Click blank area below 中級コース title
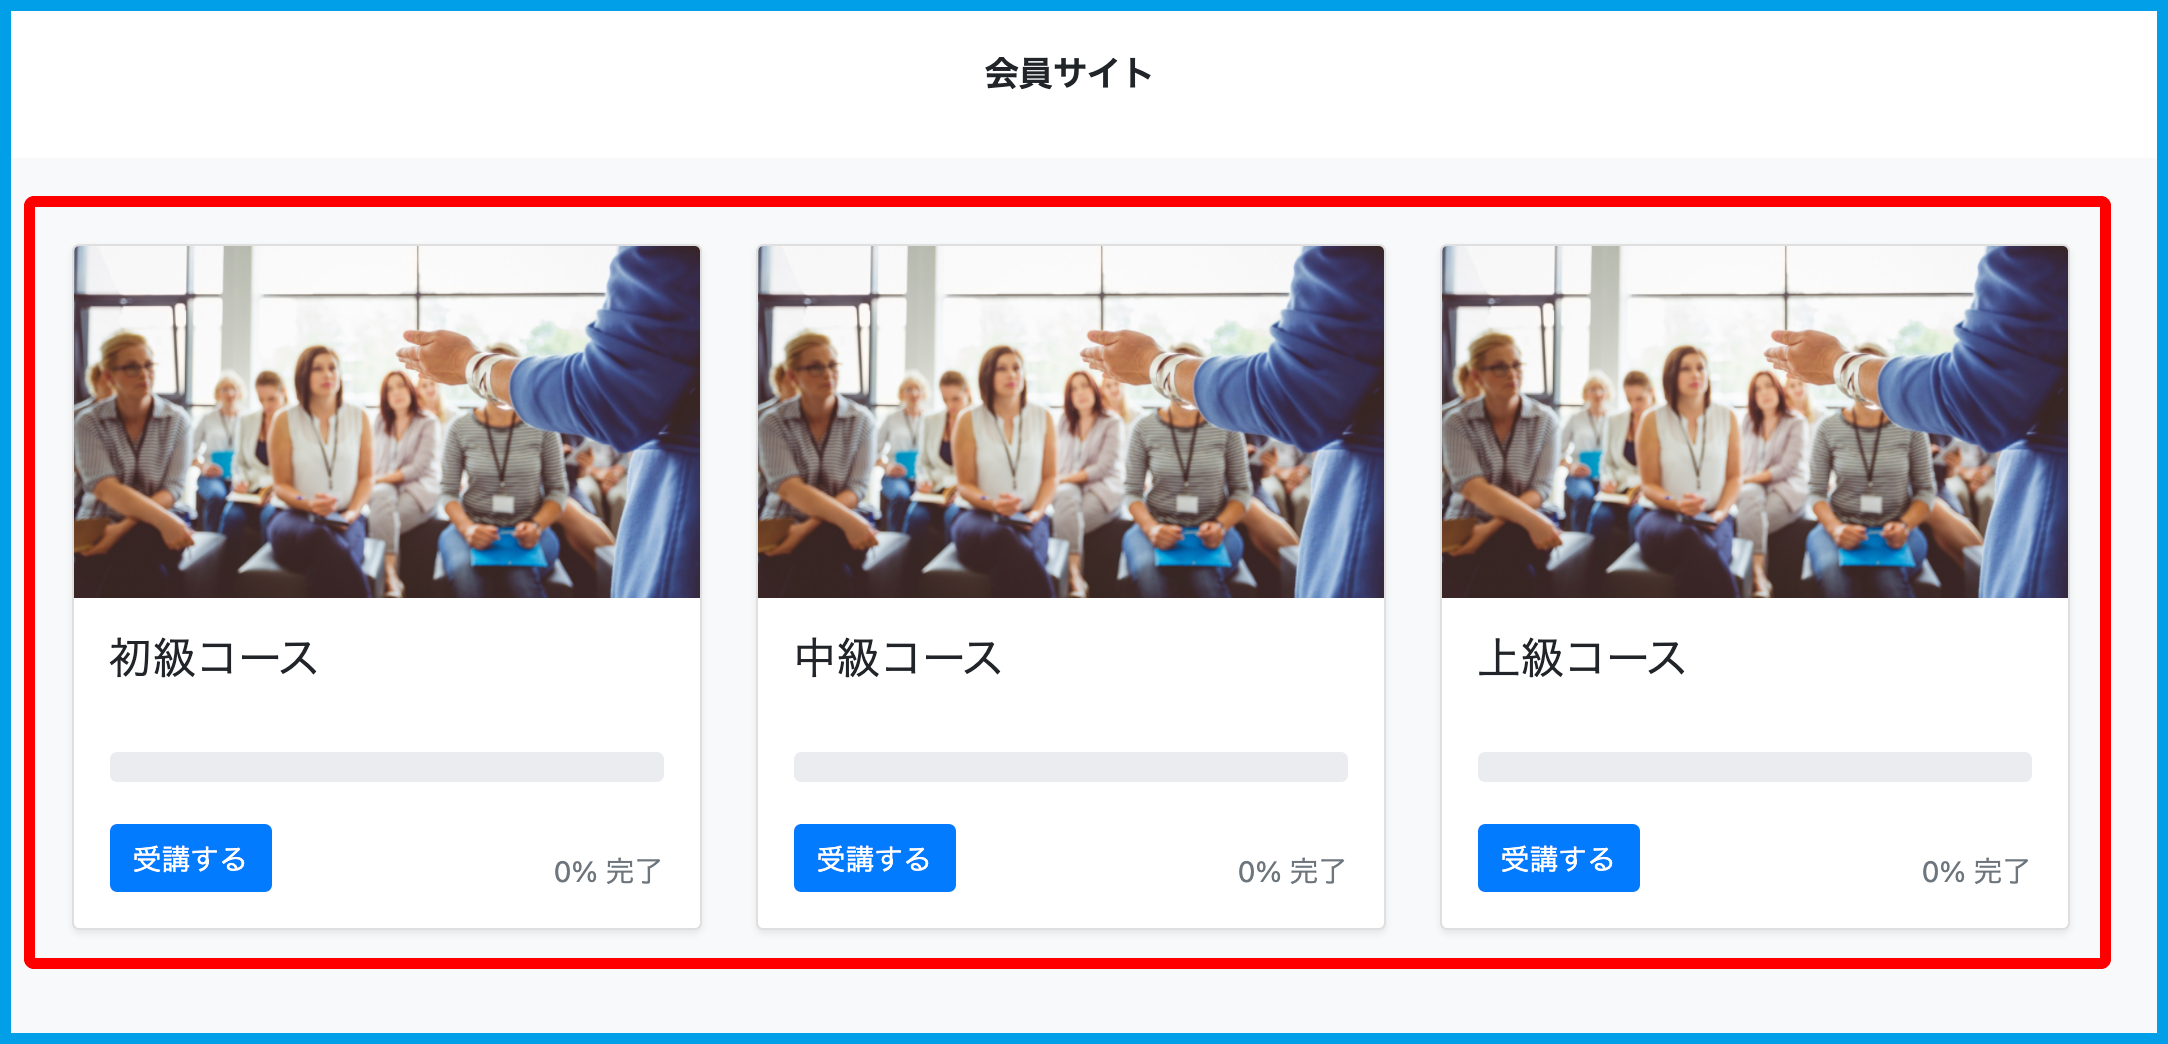Image resolution: width=2168 pixels, height=1044 pixels. 1071,718
